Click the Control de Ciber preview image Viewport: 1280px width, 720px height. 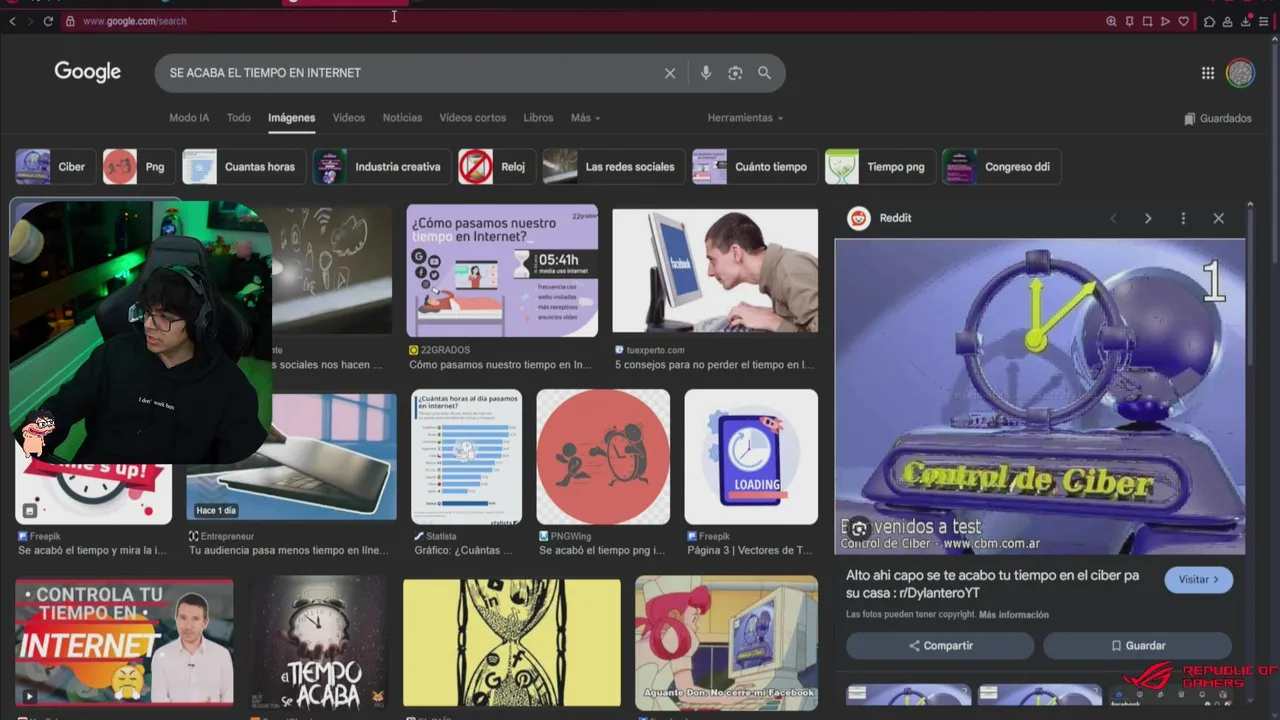click(x=1040, y=396)
